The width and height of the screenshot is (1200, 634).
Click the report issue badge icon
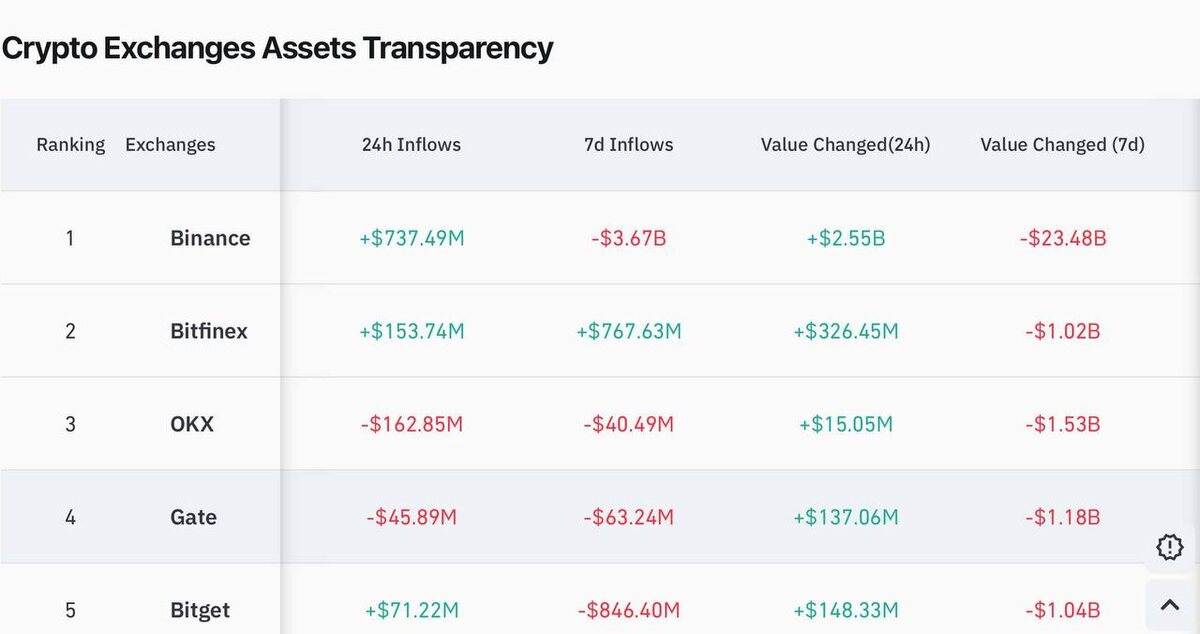pos(1169,547)
